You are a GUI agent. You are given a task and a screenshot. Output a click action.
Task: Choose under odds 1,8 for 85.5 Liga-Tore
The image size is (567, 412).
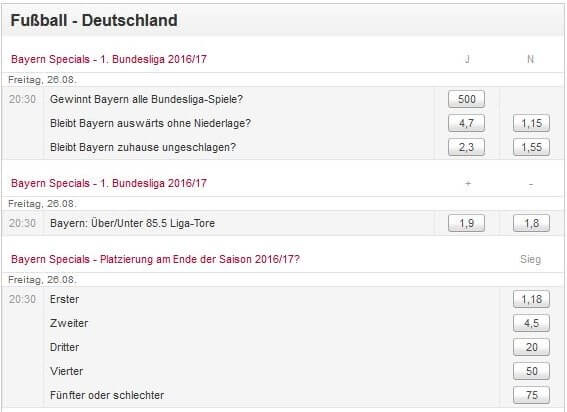click(x=531, y=223)
